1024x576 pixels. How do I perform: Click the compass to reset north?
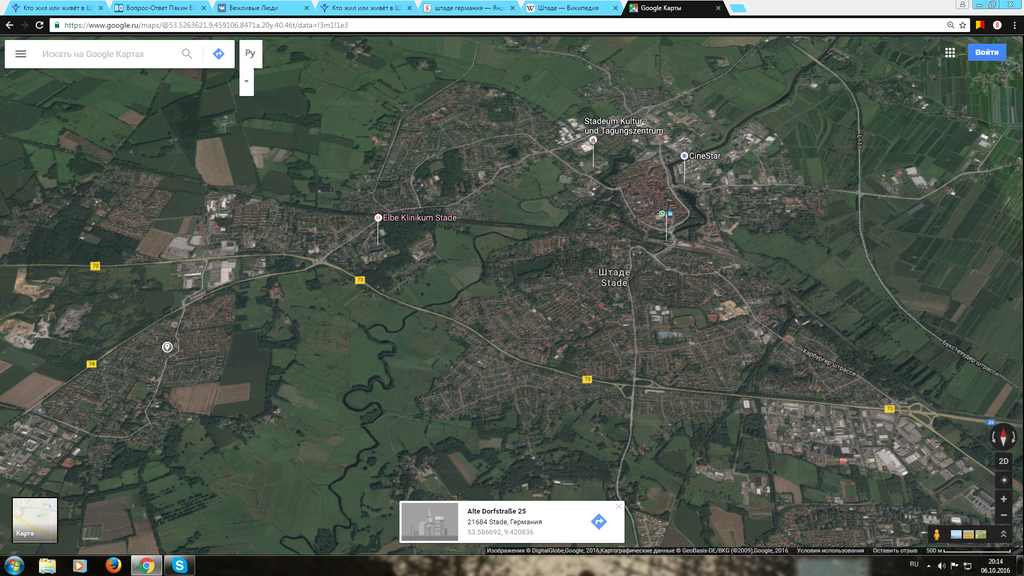[x=1003, y=436]
